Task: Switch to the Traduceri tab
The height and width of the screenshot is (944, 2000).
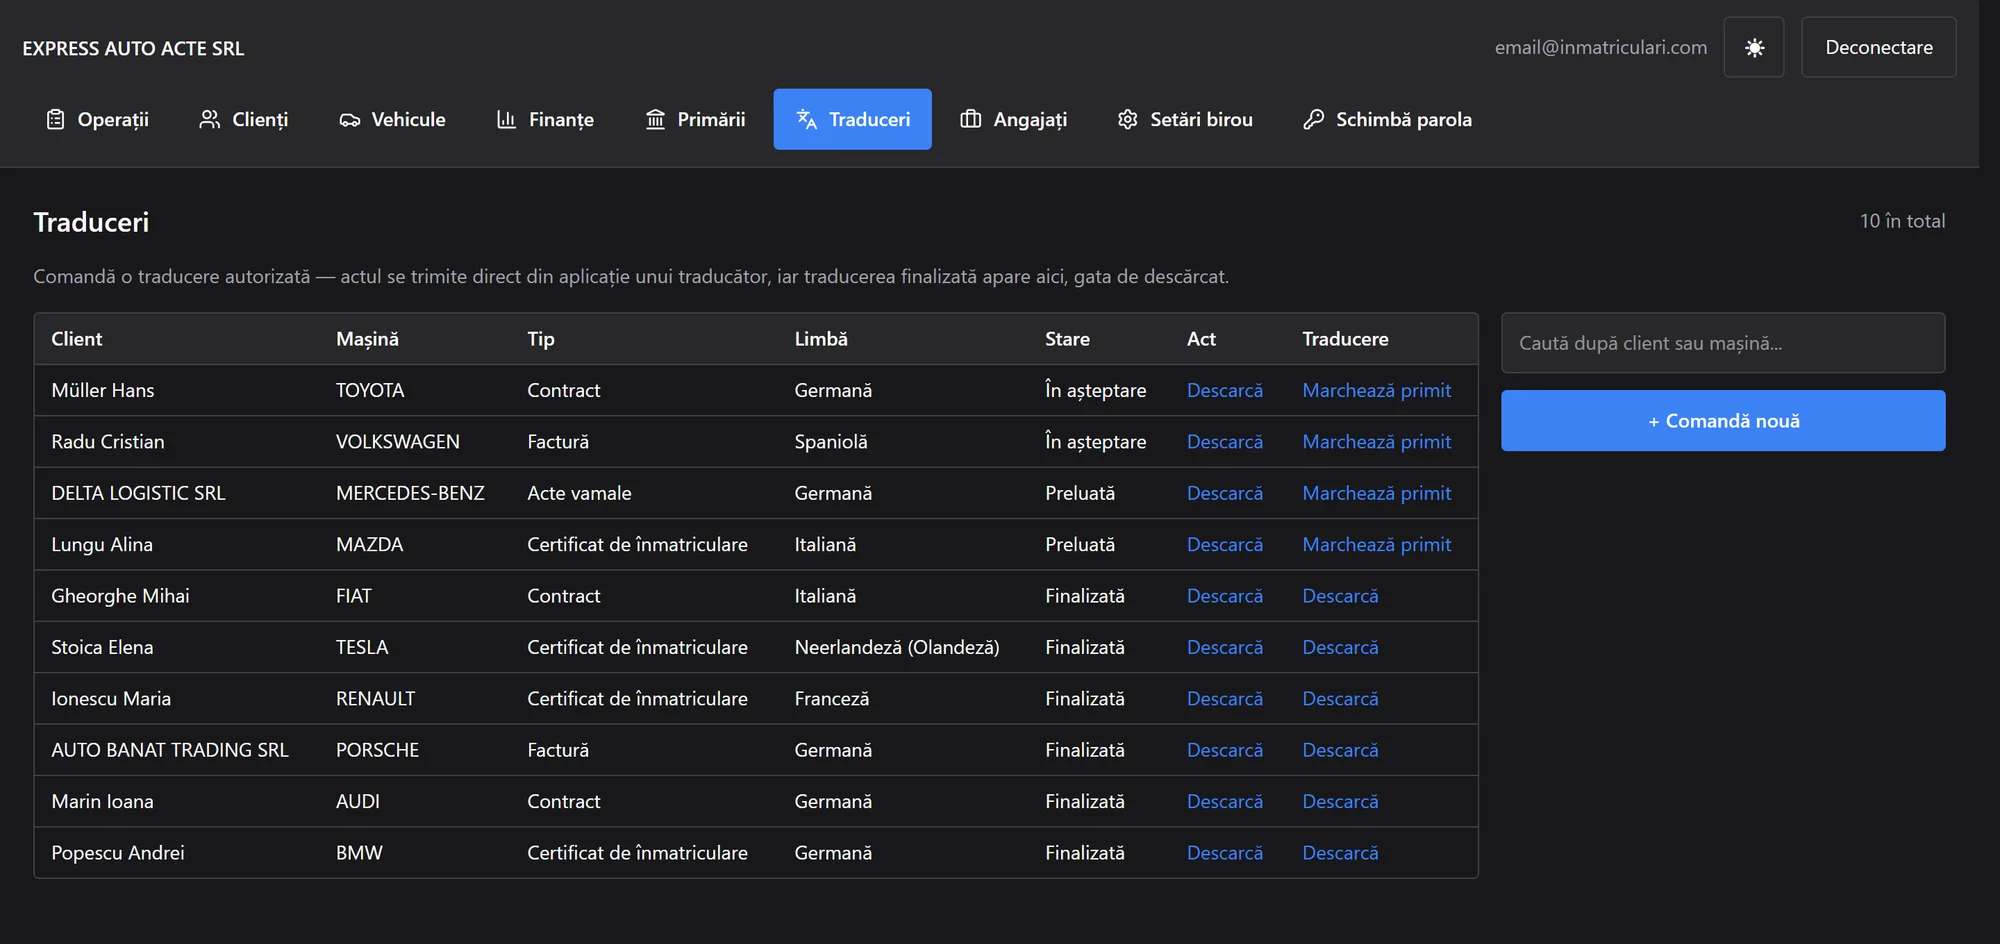Action: click(852, 119)
